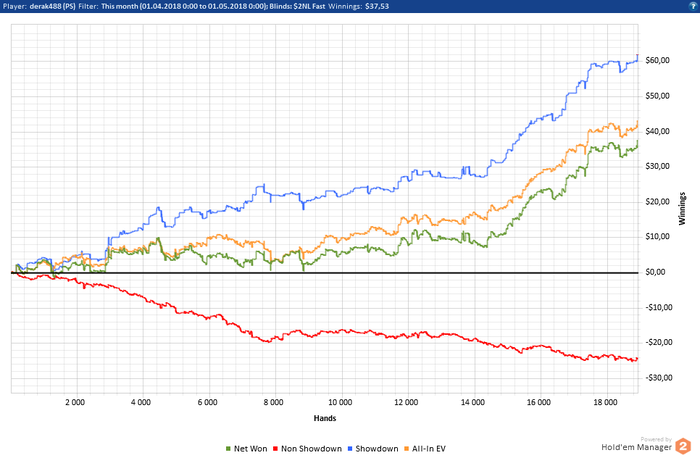Click the $10,00 y-axis label

(x=657, y=237)
